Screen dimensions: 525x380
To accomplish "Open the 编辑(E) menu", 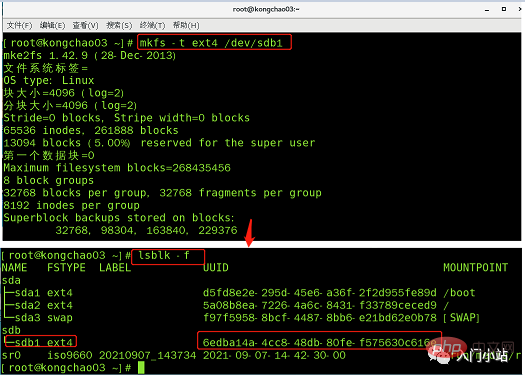I will tap(52, 25).
